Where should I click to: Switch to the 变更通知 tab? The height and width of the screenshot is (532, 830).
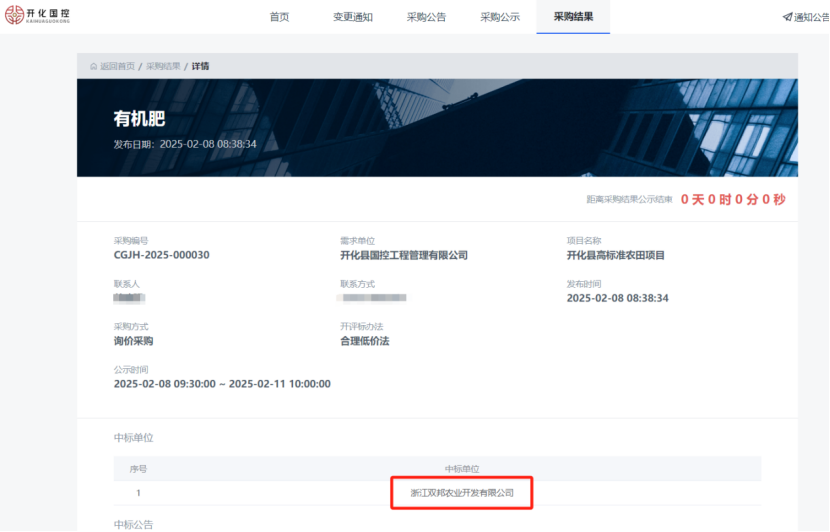pyautogui.click(x=352, y=17)
